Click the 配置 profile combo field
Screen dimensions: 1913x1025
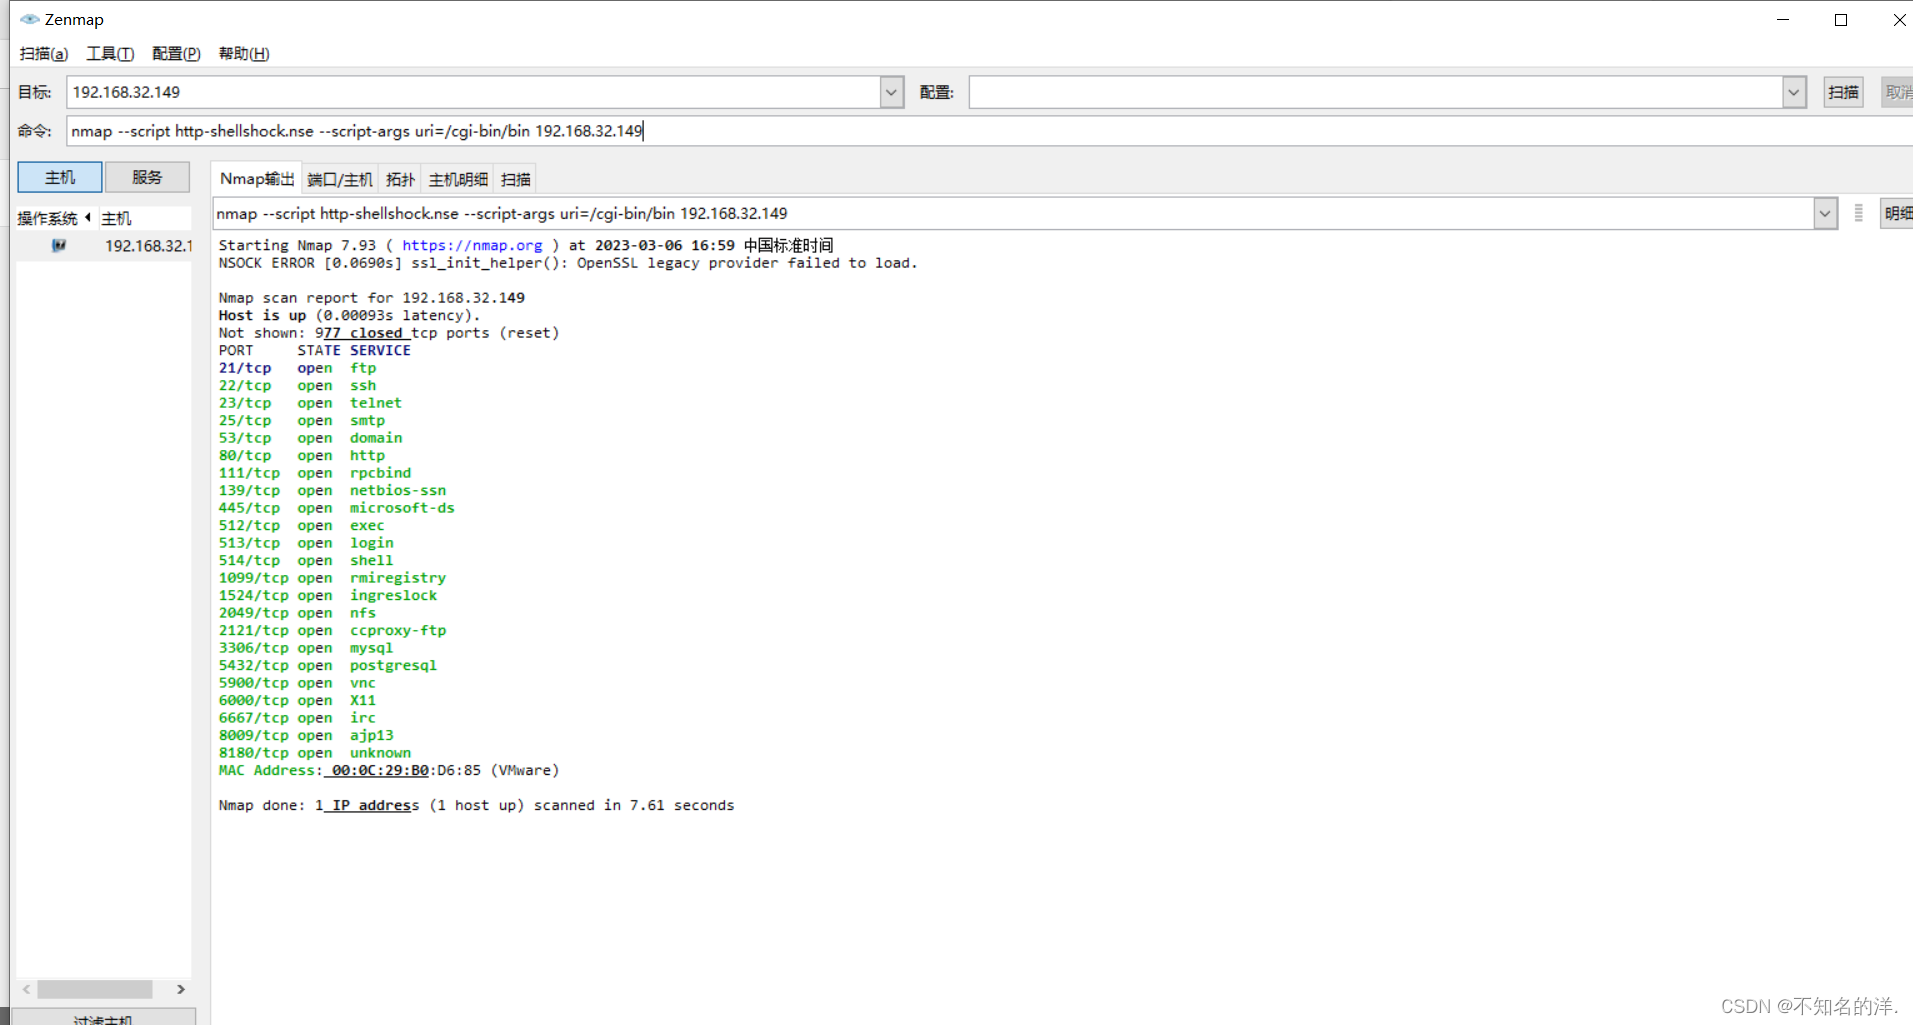coord(1376,92)
